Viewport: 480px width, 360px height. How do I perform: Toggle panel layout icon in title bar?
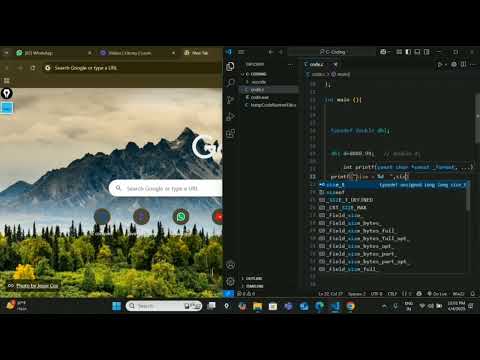[x=417, y=52]
